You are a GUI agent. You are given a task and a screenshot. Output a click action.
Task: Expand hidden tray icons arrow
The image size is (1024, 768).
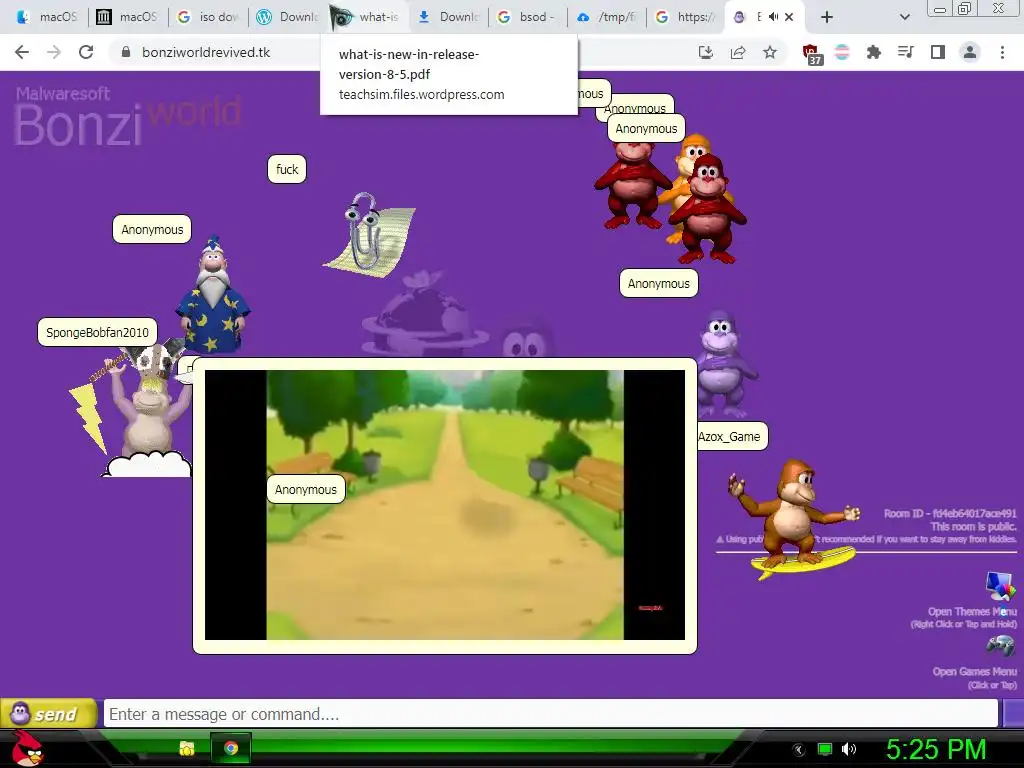coord(799,750)
